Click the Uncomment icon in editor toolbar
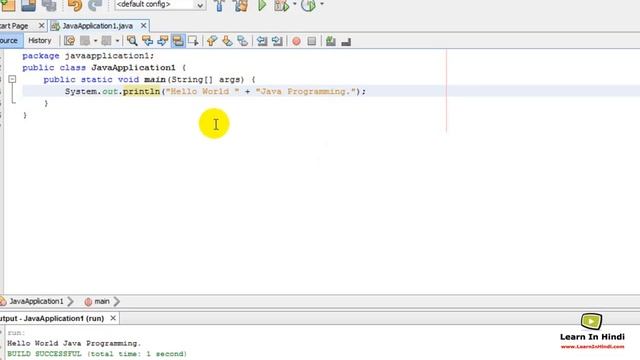 click(x=346, y=41)
